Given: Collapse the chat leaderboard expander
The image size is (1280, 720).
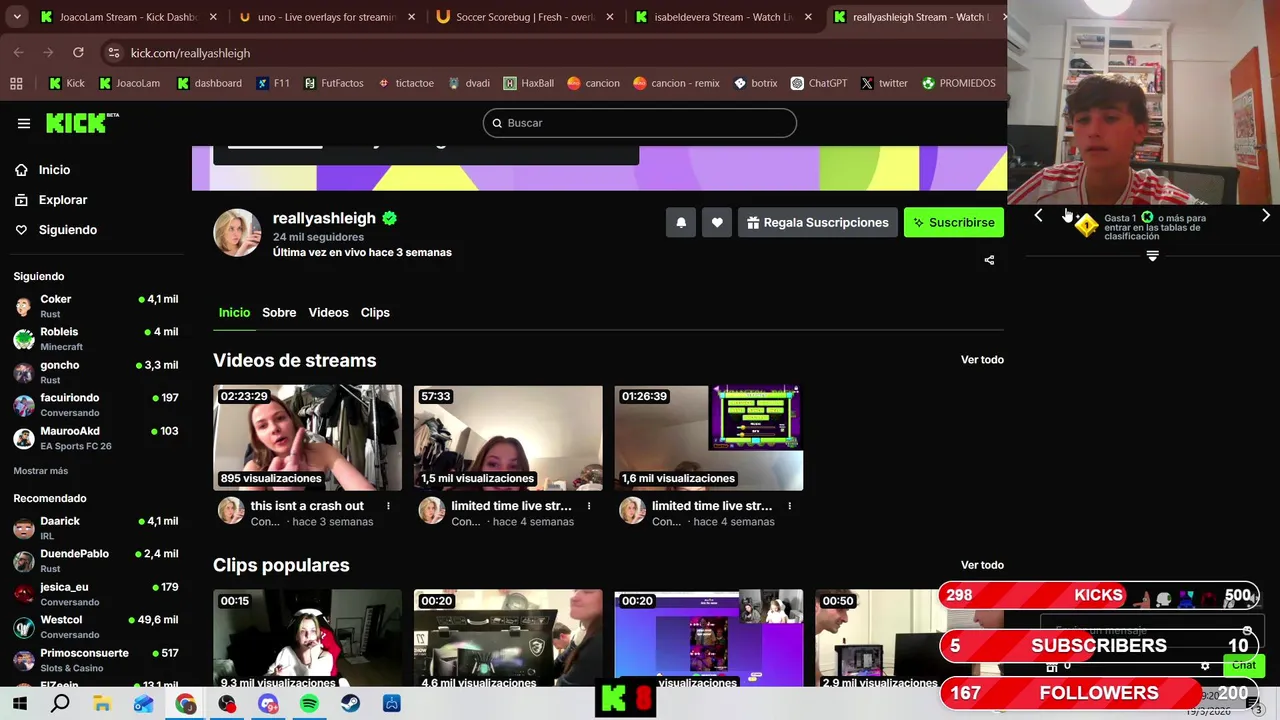Looking at the screenshot, I should coord(1152,257).
